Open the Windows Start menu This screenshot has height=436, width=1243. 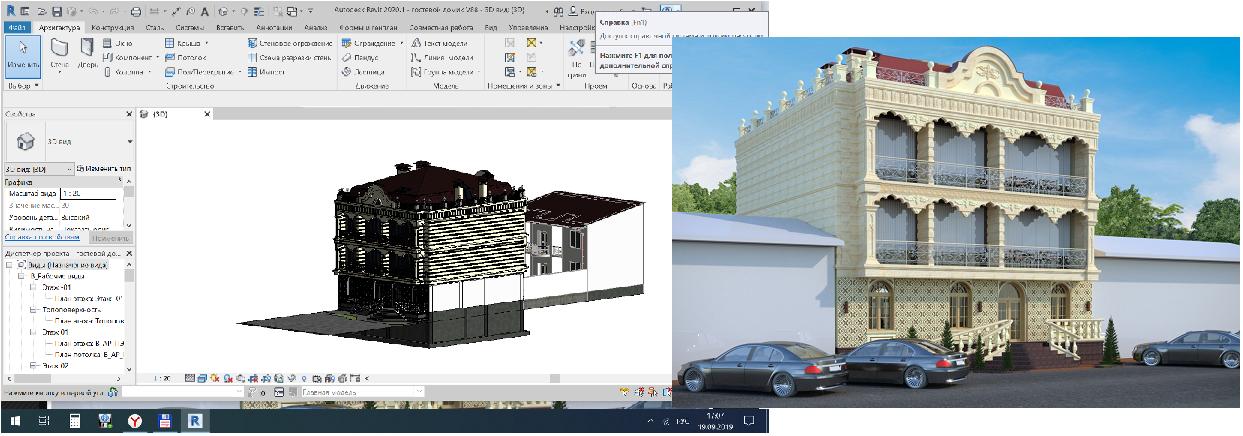[x=14, y=421]
